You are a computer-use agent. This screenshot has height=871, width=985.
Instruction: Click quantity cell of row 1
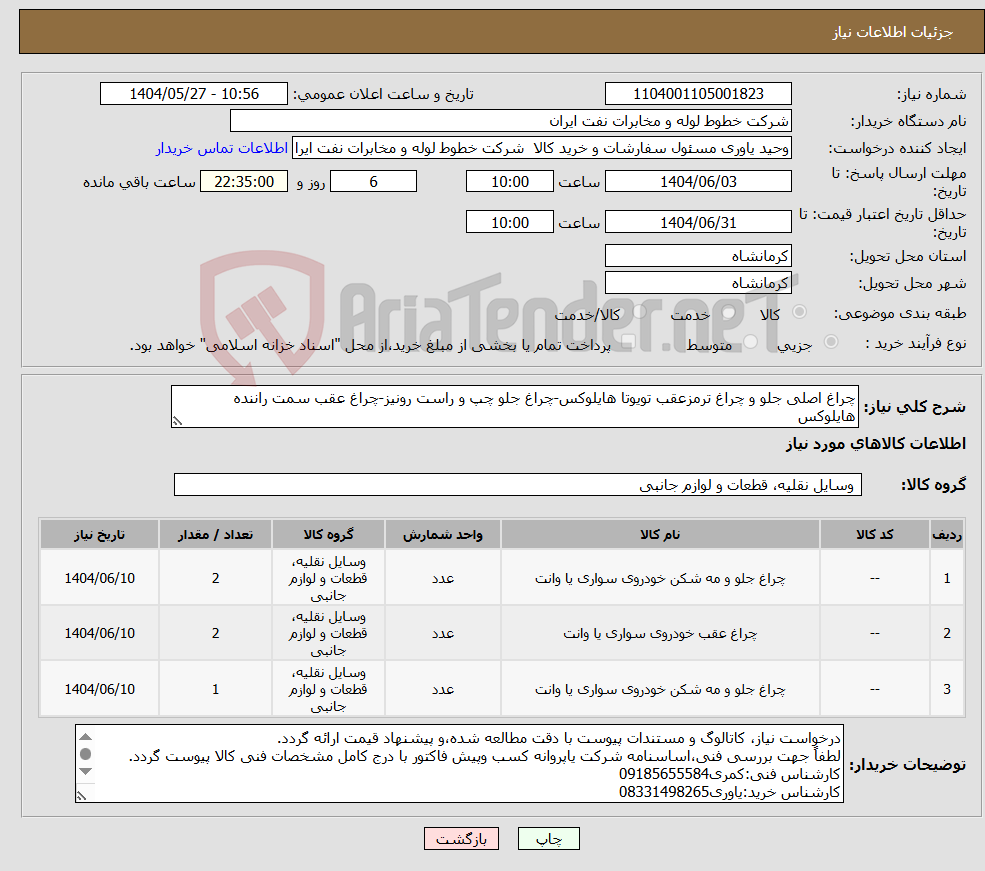pos(215,578)
